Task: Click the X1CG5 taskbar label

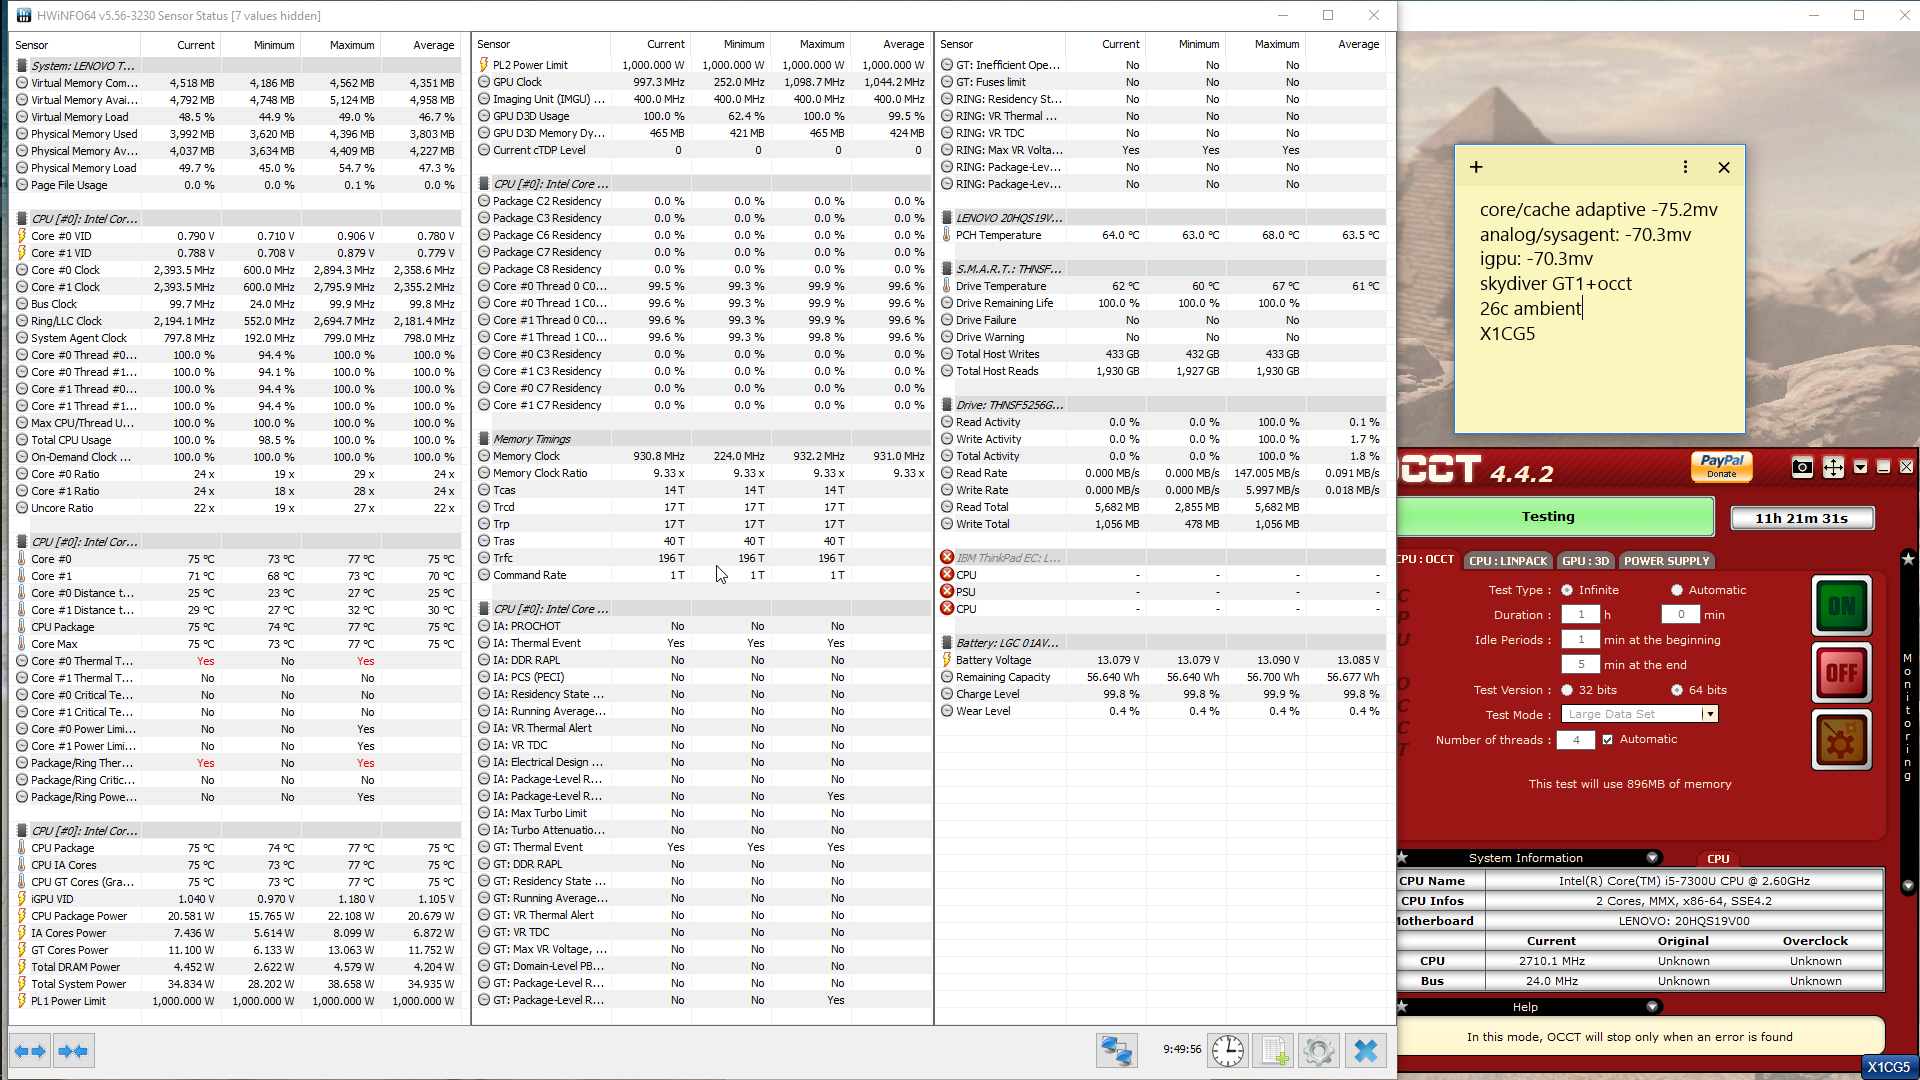Action: tap(1888, 1067)
